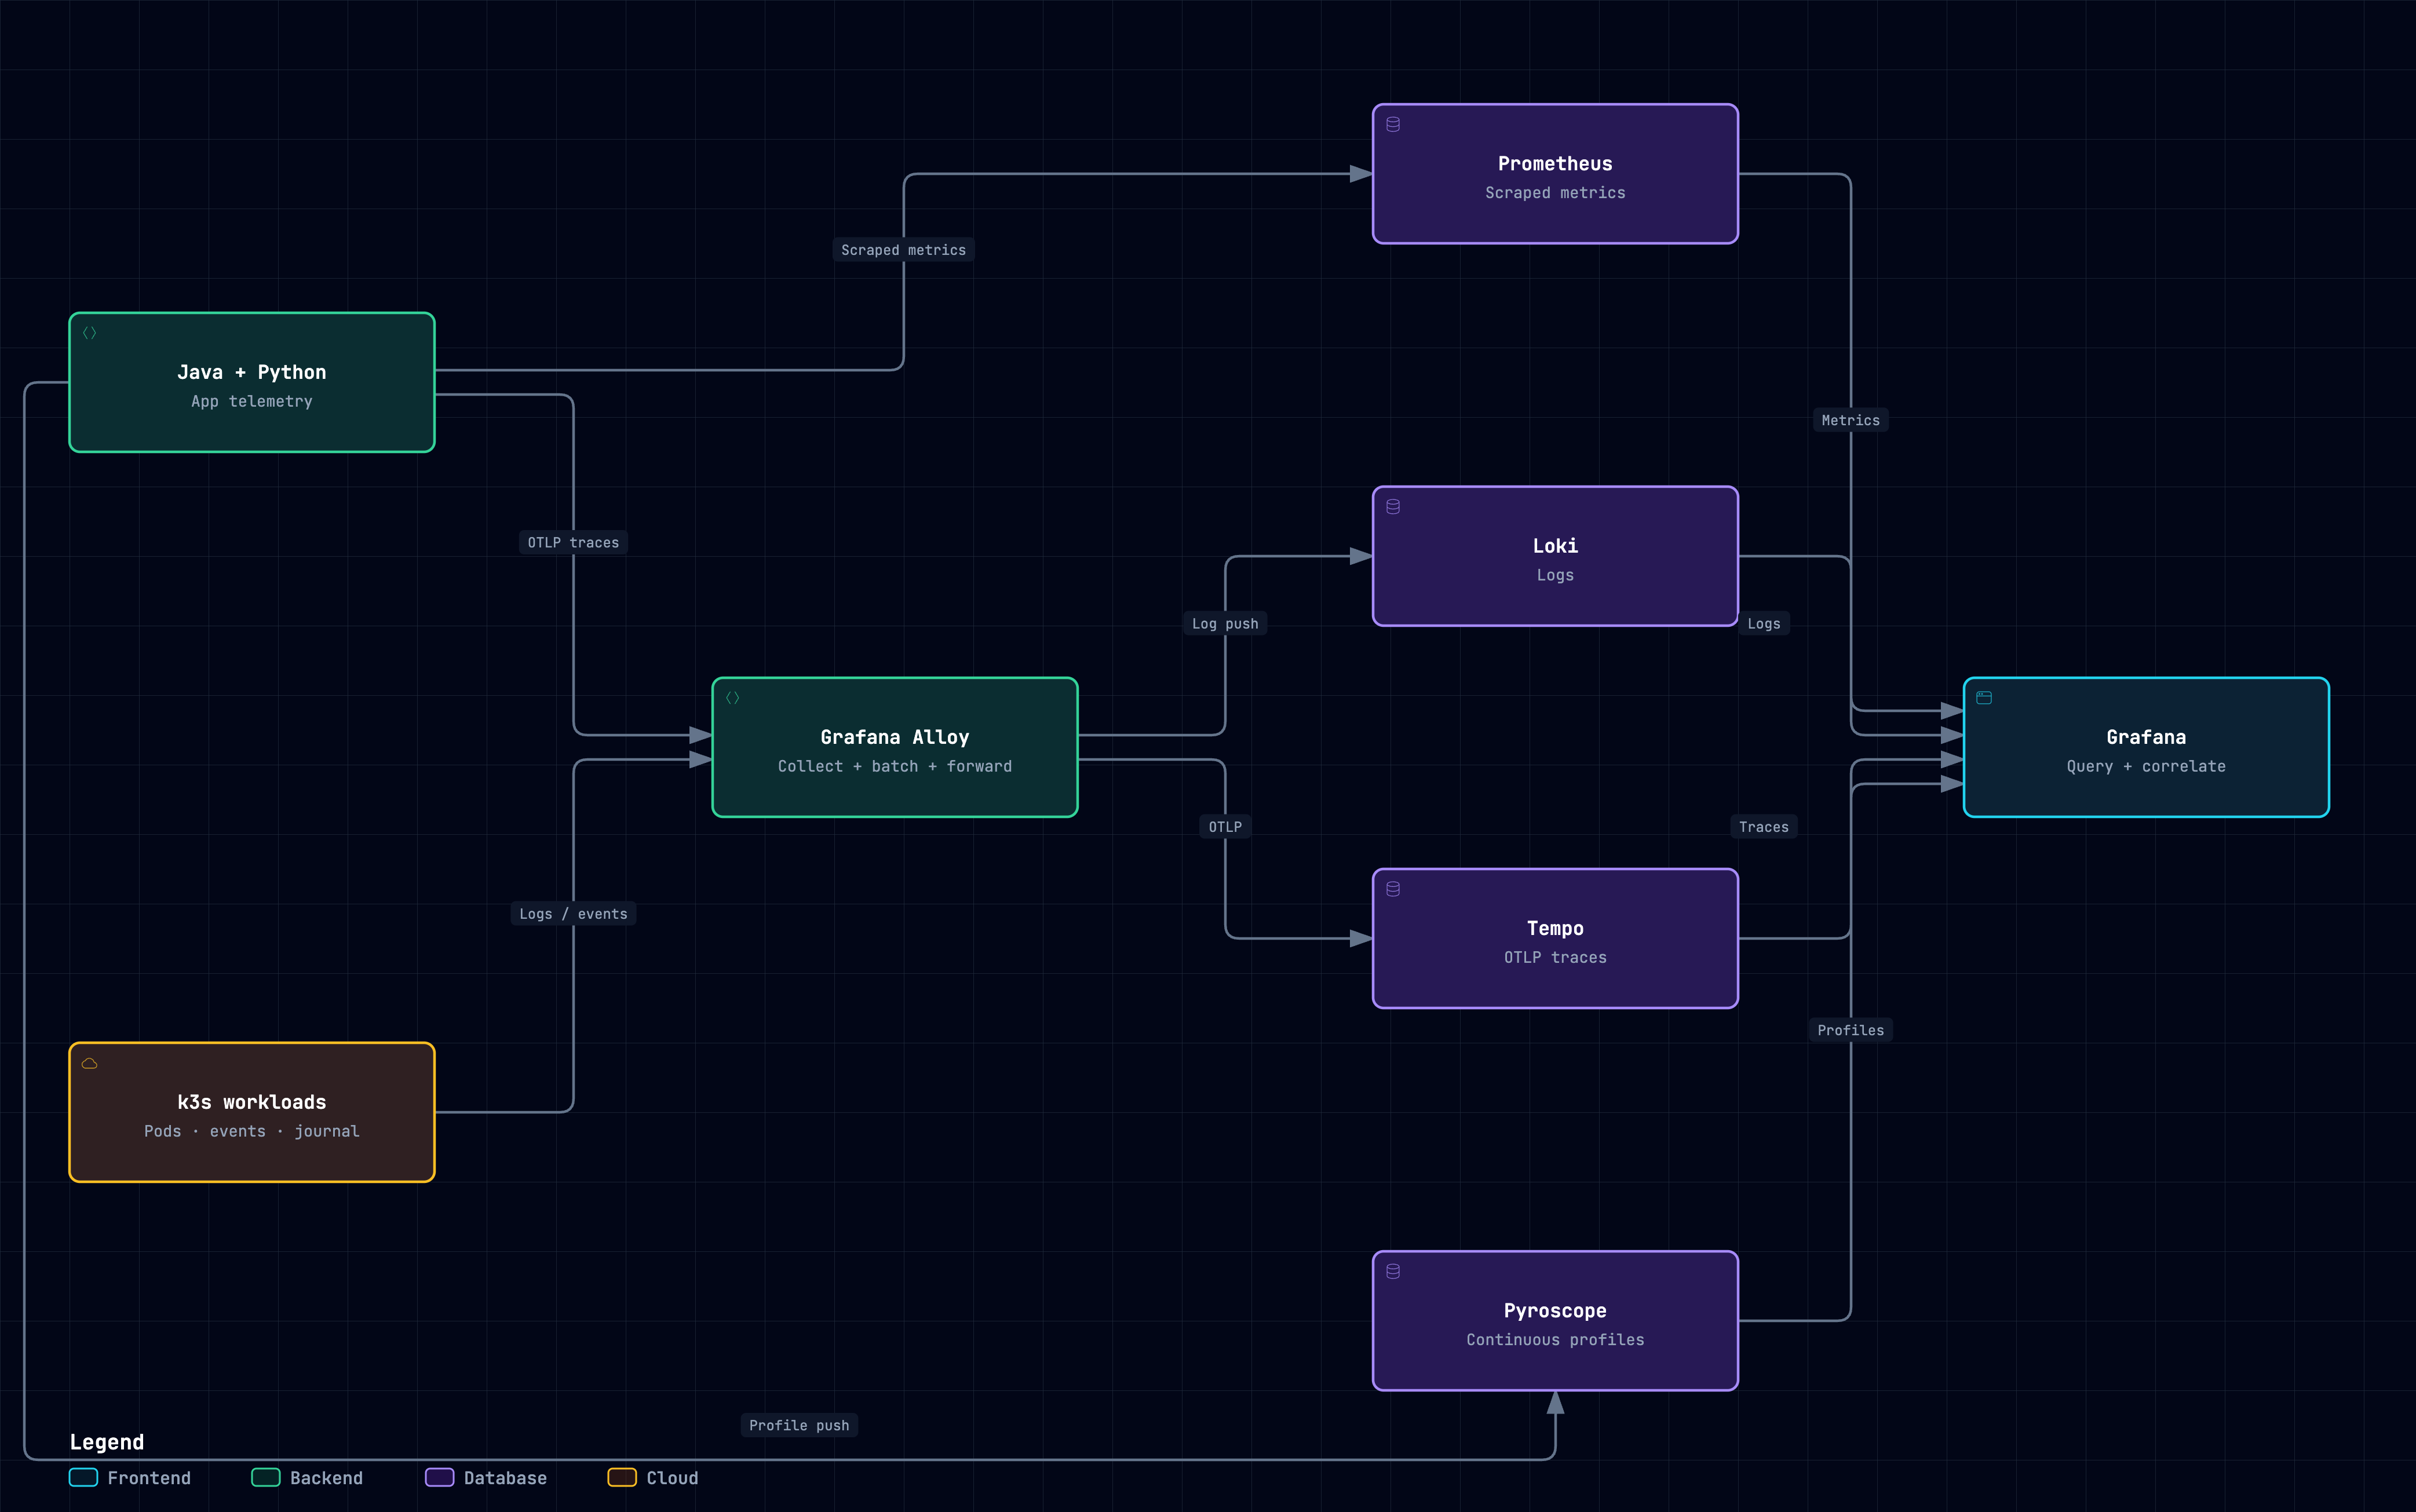Click the 'Profile push' edge label

798,1425
